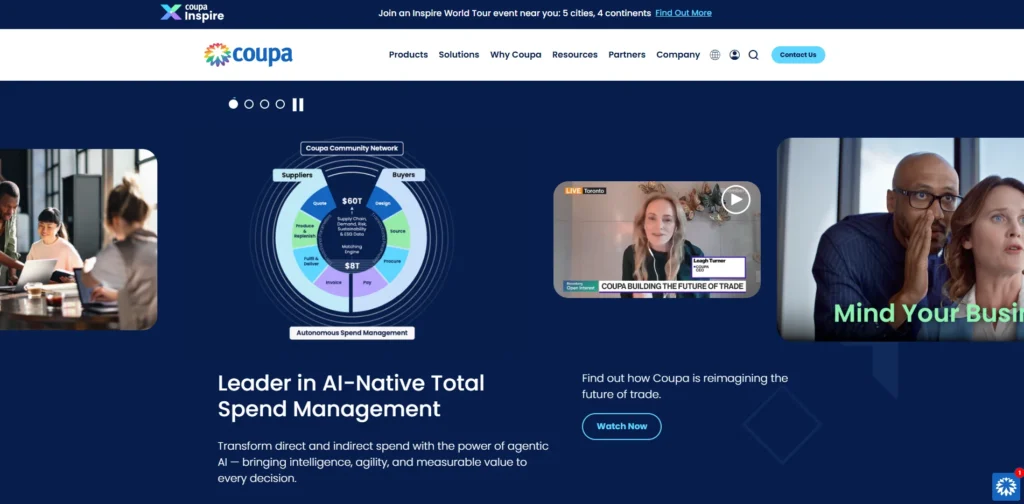Click the Produce & Replenish wheel segment
Screen dimensions: 1024x504
[x=305, y=231]
